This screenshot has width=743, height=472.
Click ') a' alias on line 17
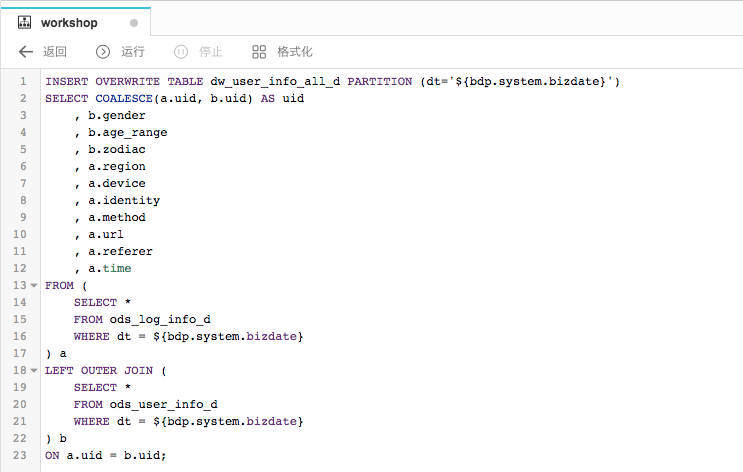click(56, 354)
